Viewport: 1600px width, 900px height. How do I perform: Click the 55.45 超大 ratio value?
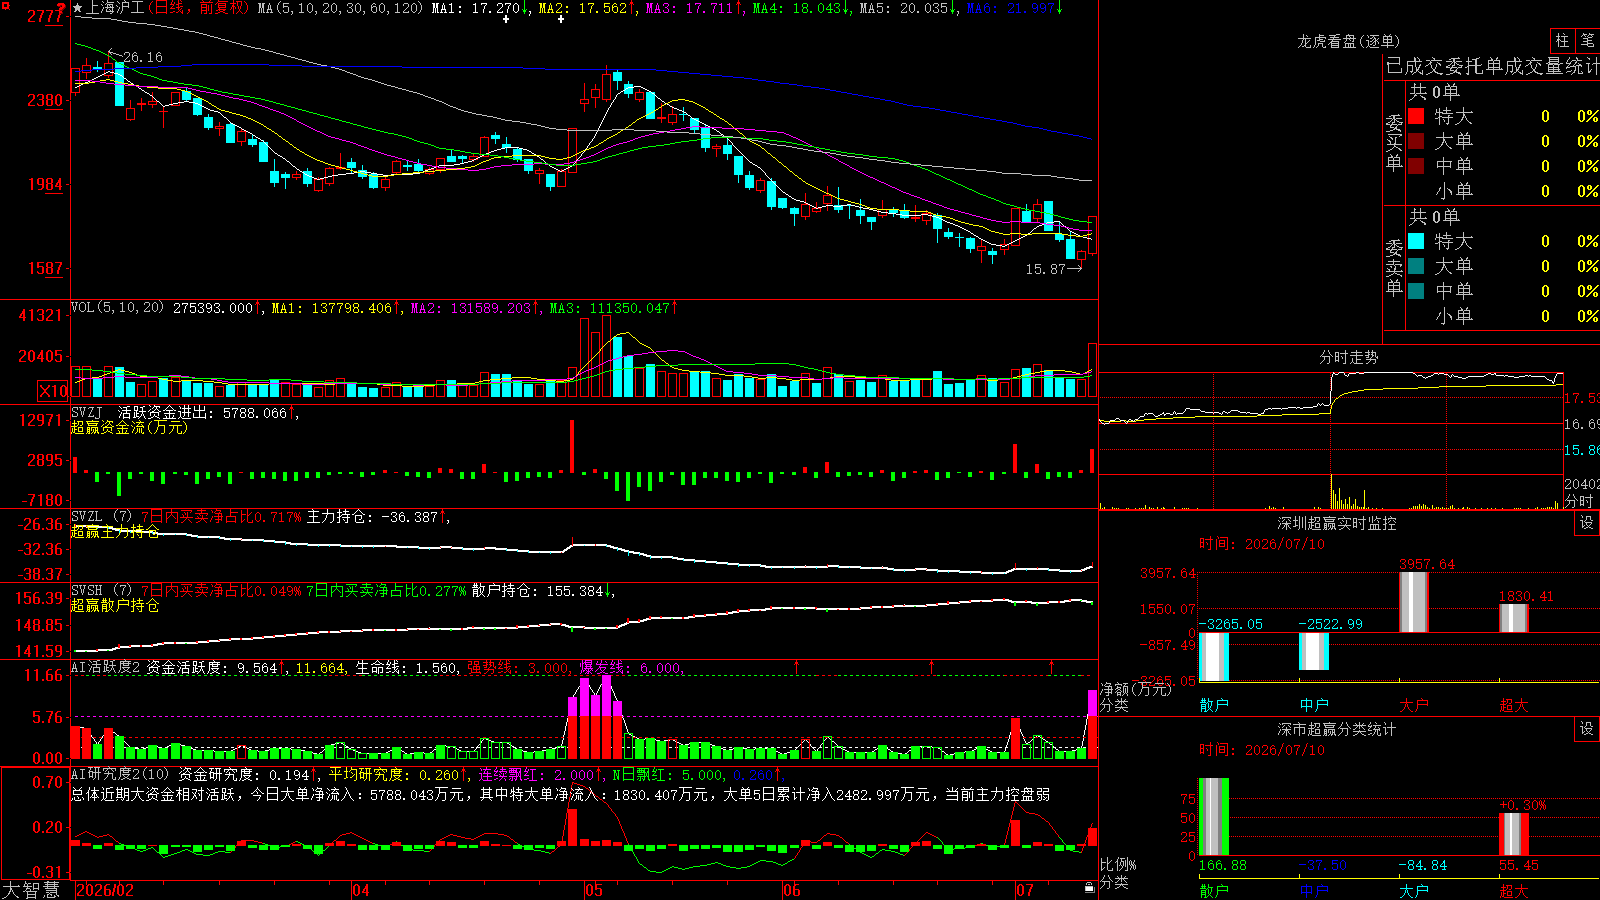pos(1518,865)
